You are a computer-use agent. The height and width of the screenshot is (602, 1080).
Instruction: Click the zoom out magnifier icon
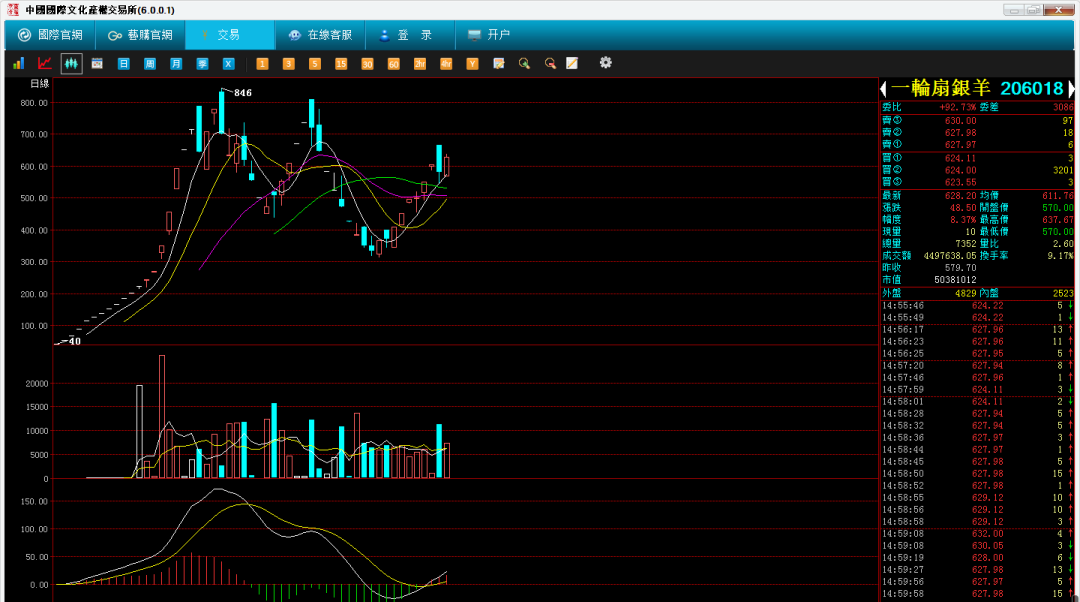point(550,63)
